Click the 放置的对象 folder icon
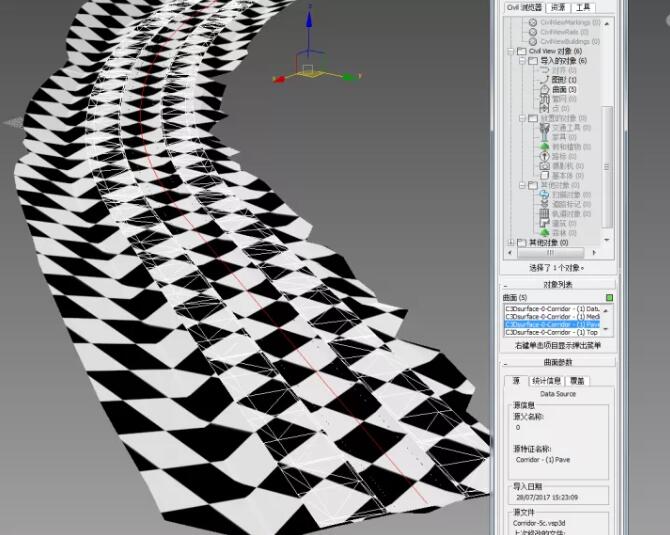Viewport: 670px width, 535px height. click(x=533, y=118)
